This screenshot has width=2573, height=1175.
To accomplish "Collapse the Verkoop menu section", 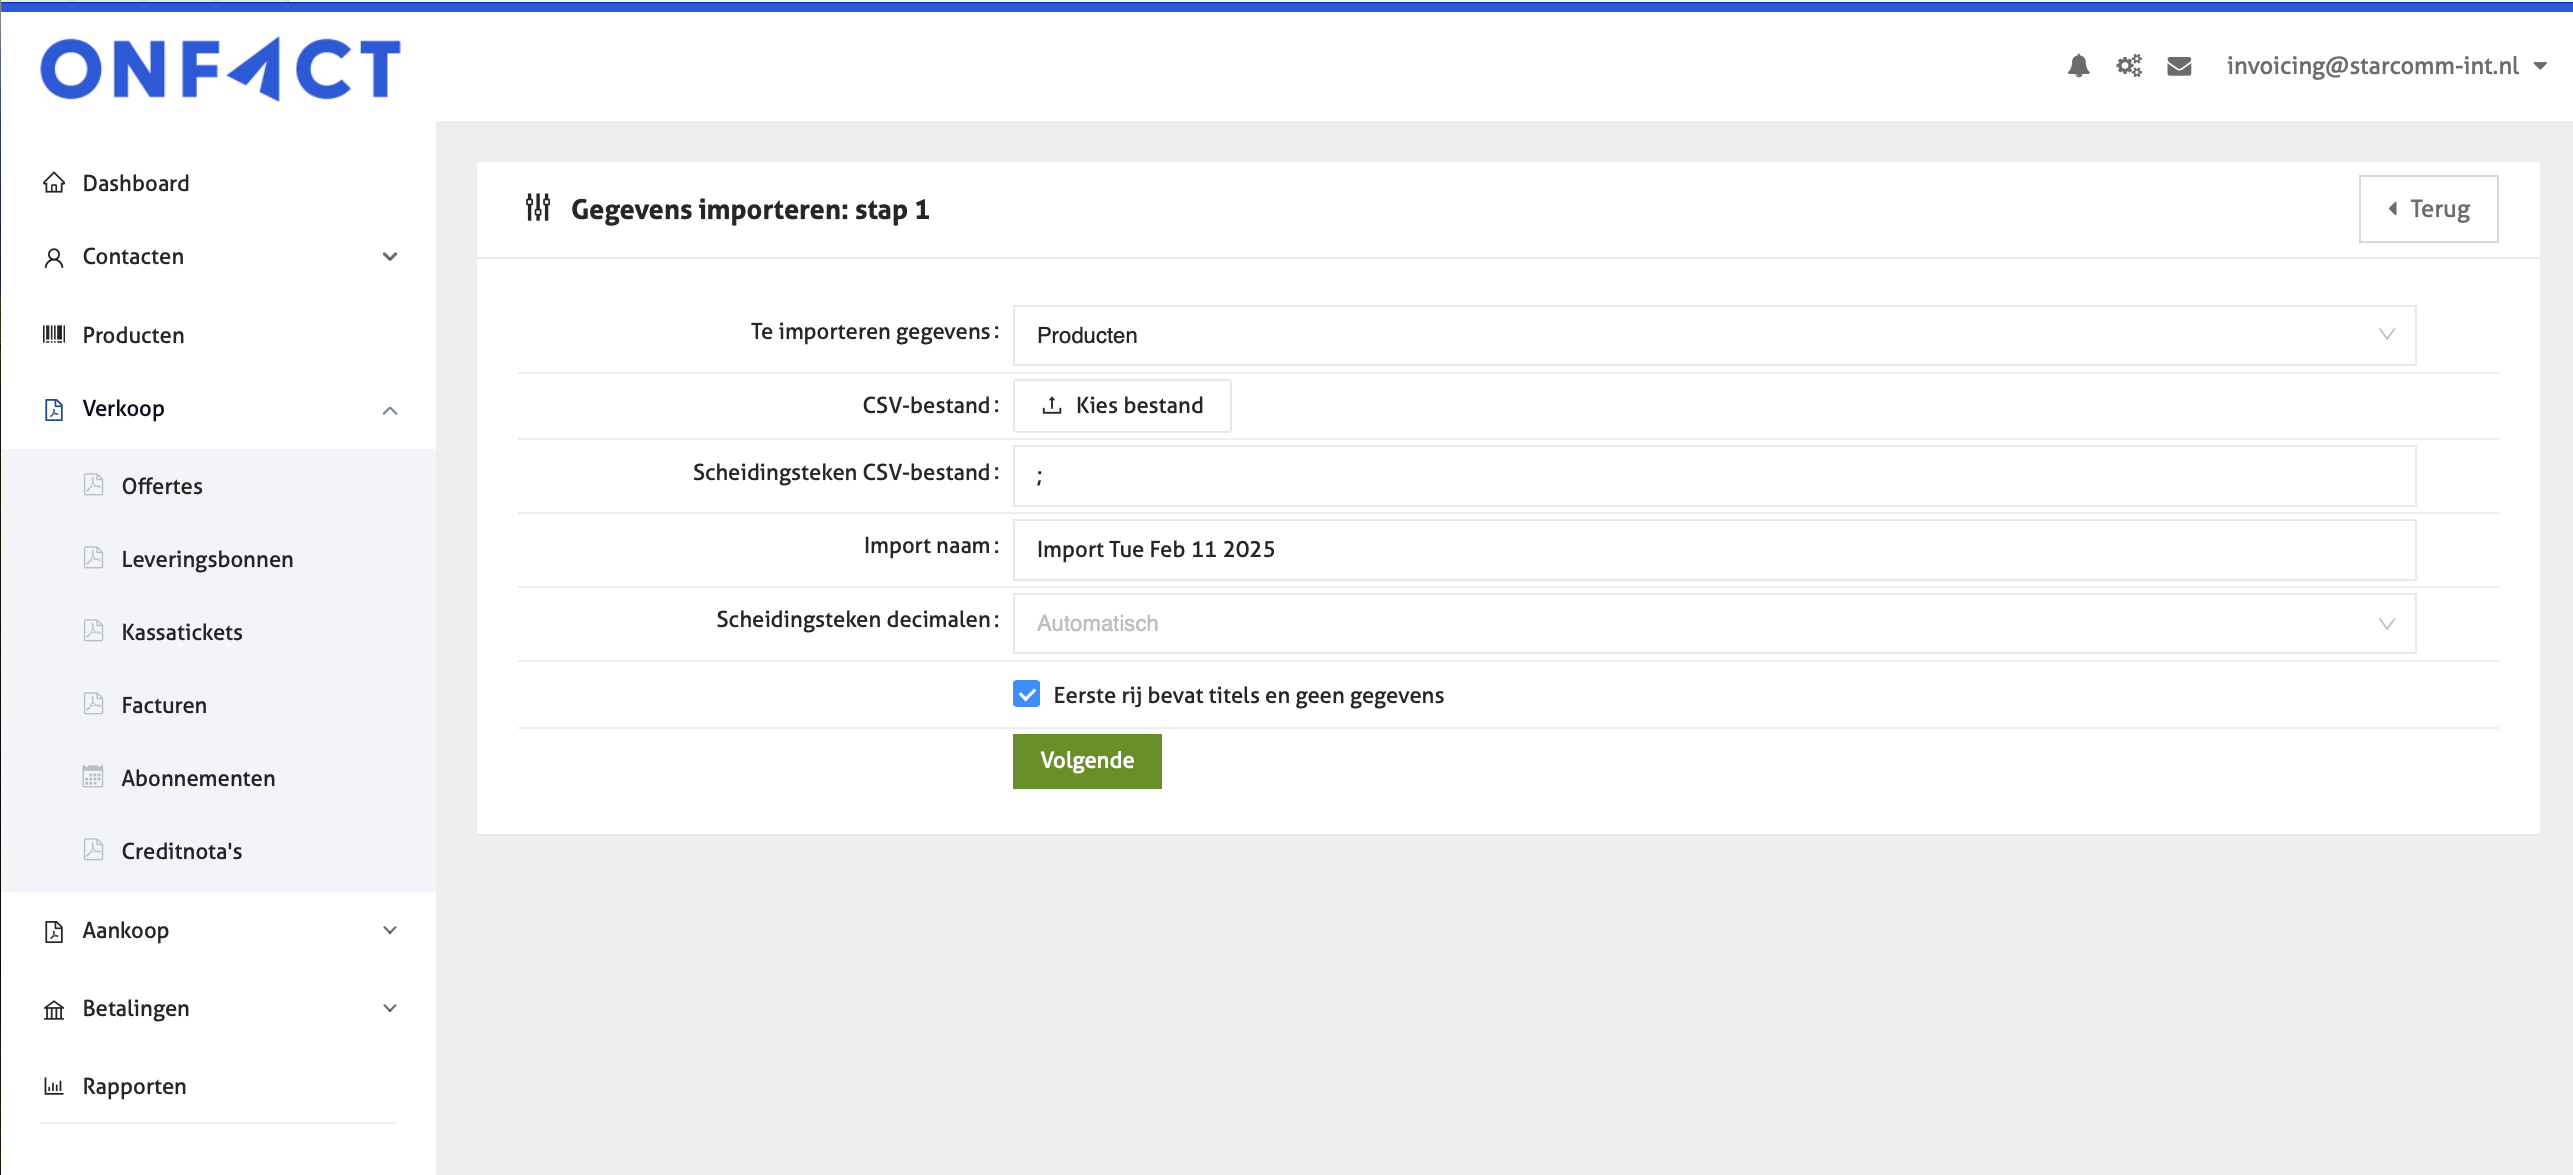I will 390,409.
